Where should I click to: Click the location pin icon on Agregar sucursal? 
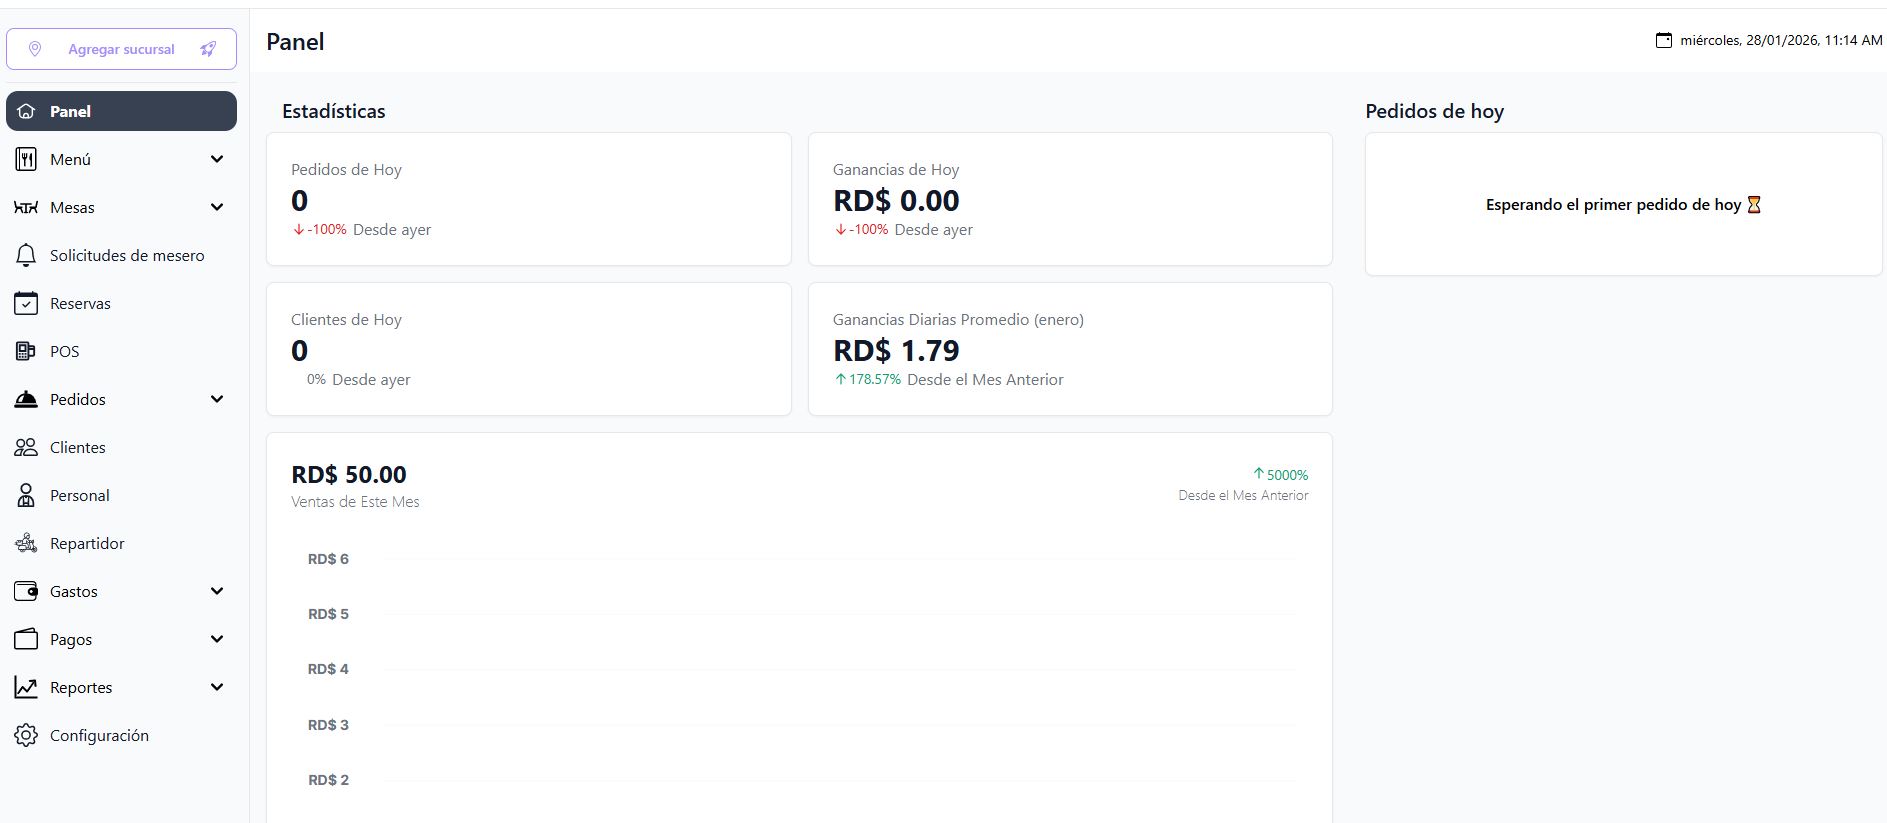pos(35,49)
